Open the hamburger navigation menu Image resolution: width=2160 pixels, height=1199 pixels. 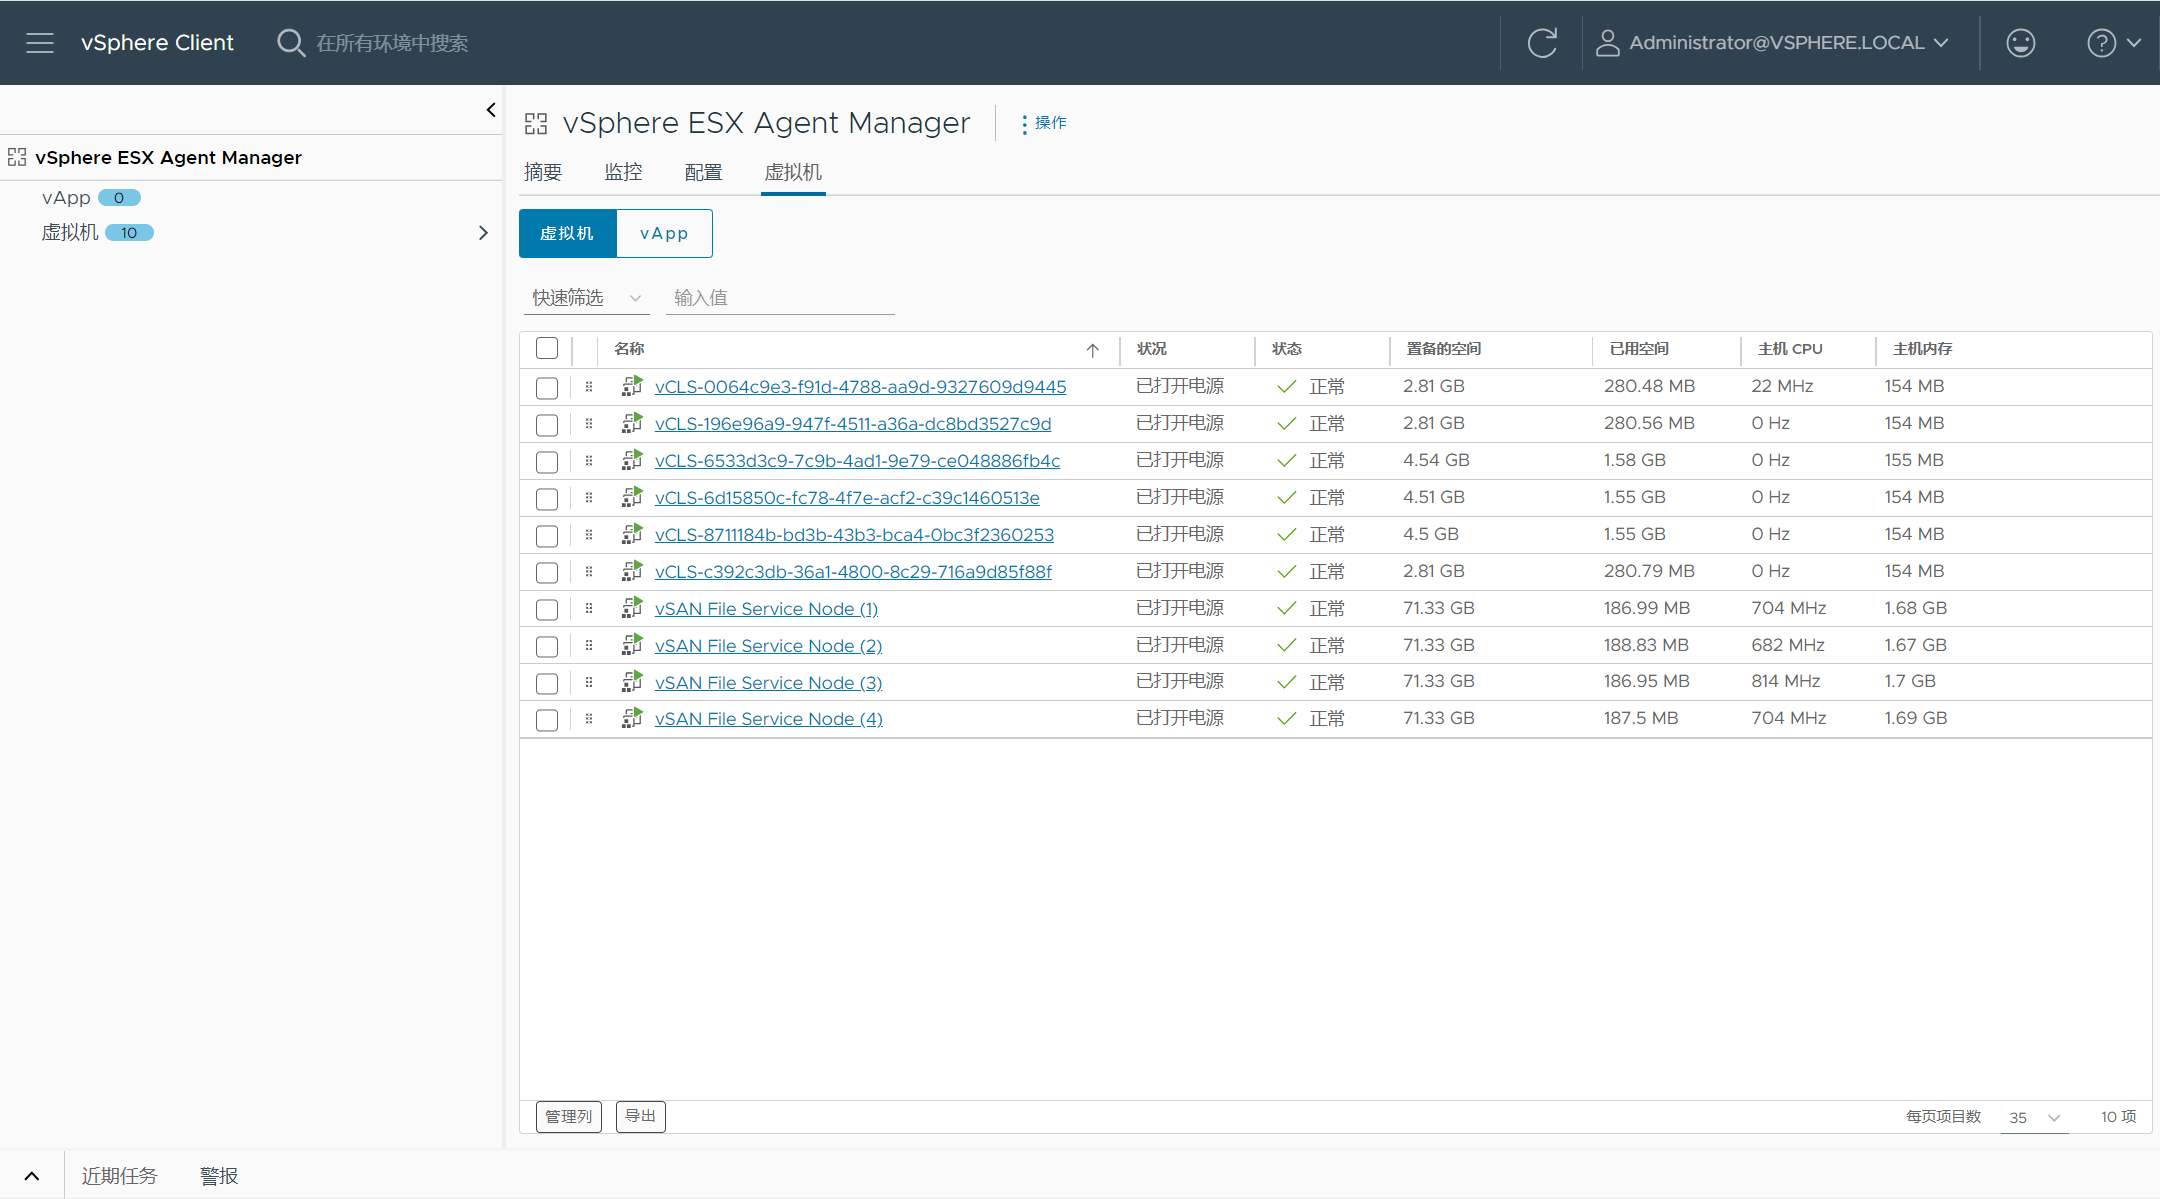40,43
